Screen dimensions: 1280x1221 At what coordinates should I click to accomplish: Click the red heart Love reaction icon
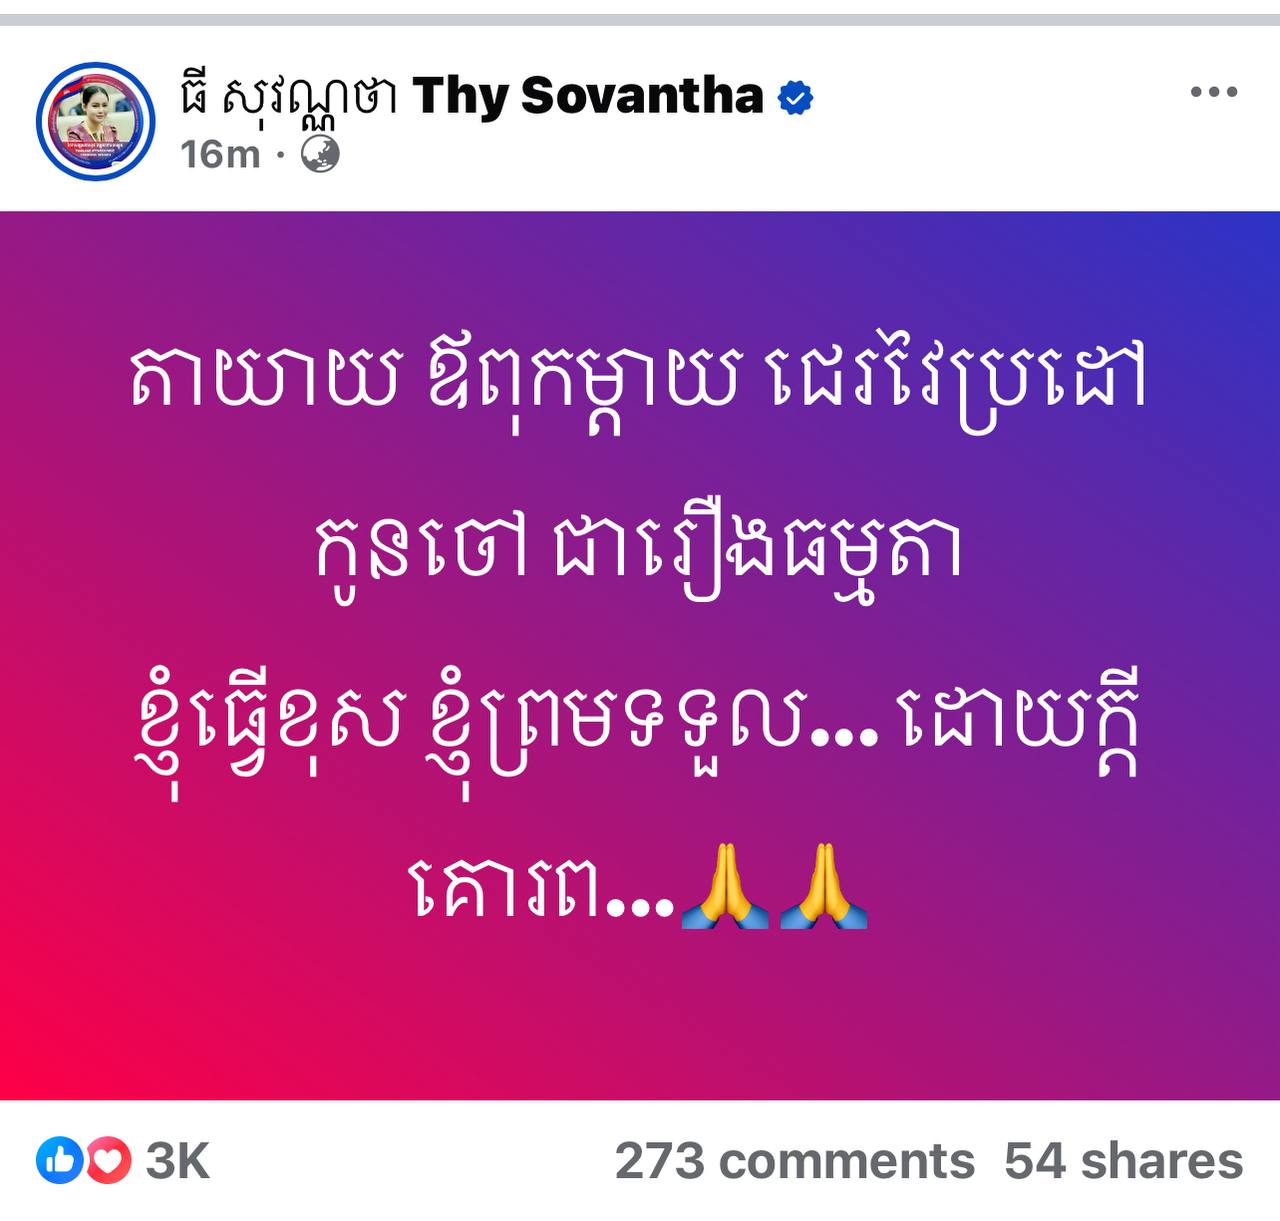point(108,1161)
